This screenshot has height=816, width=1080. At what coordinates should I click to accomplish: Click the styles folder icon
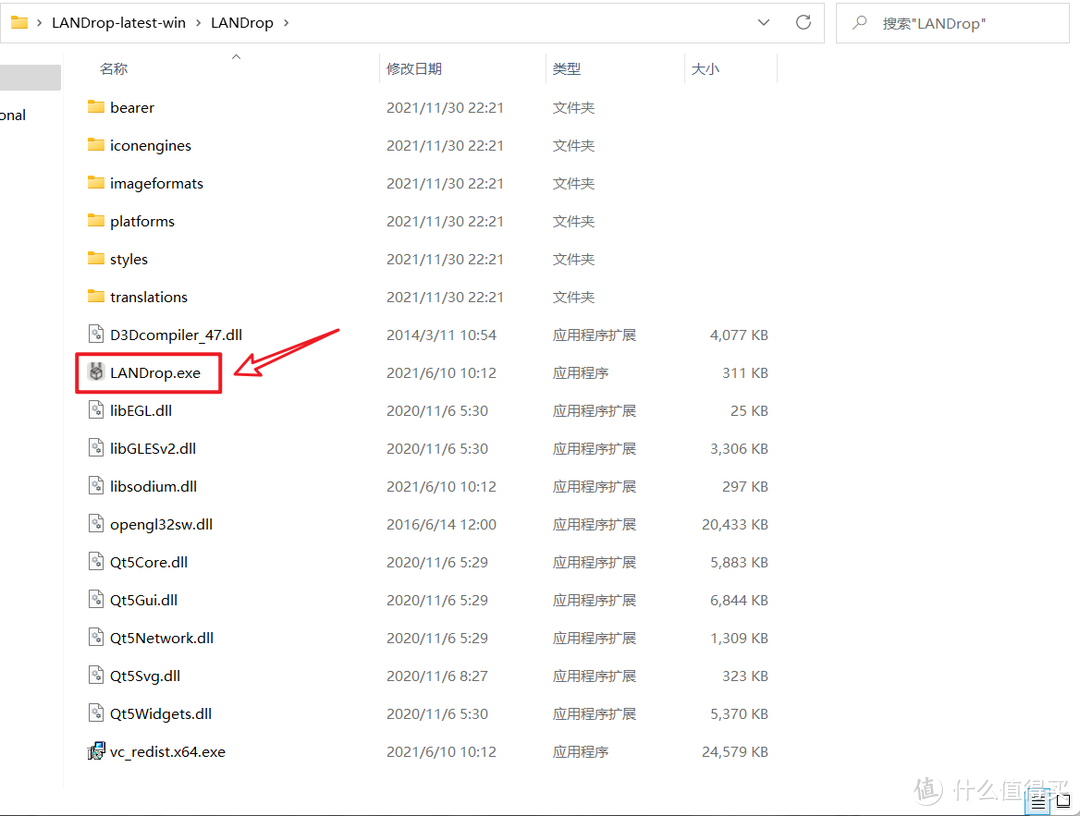96,258
